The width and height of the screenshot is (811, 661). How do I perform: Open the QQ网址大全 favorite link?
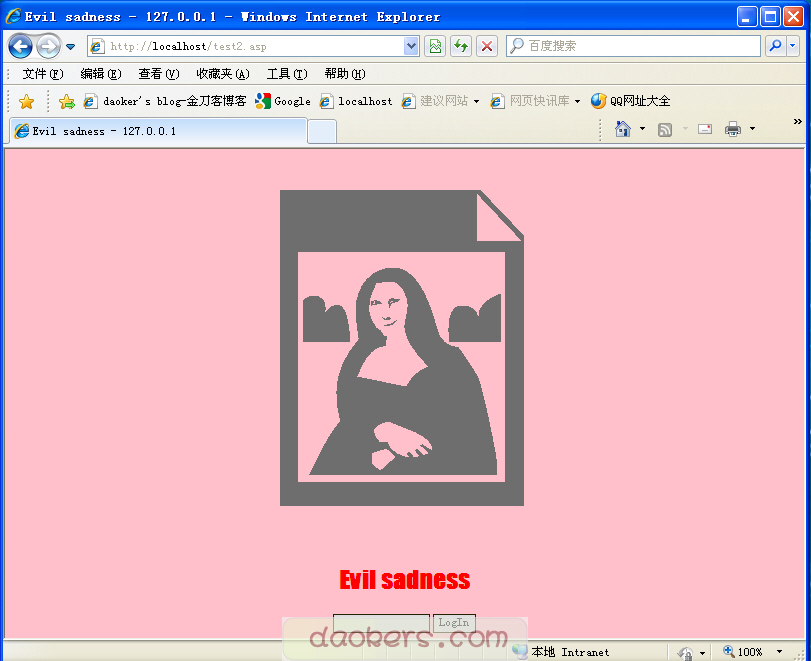coord(630,101)
